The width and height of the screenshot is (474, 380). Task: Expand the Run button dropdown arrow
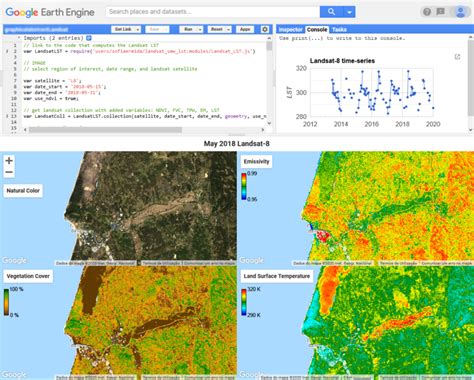200,29
